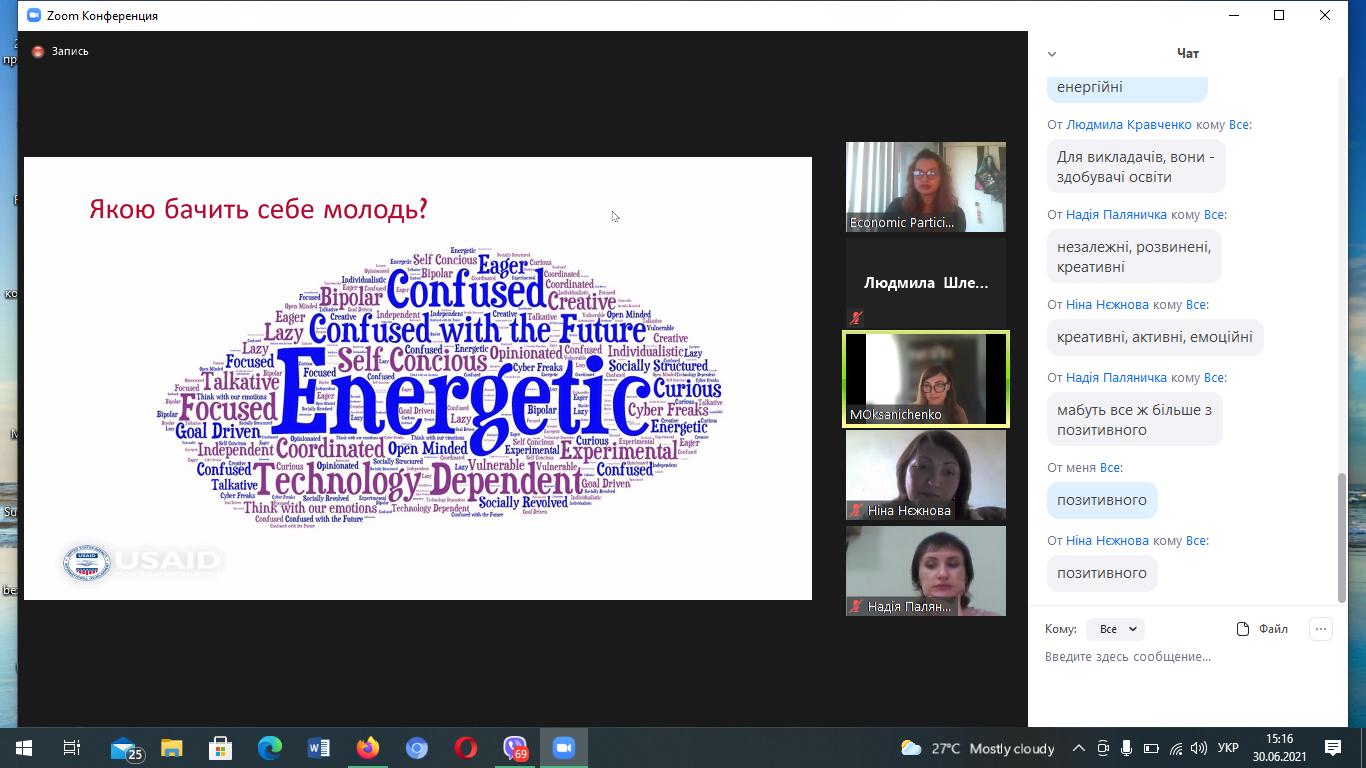Select Надія Палян... video thumbnail
The image size is (1366, 768).
(926, 571)
